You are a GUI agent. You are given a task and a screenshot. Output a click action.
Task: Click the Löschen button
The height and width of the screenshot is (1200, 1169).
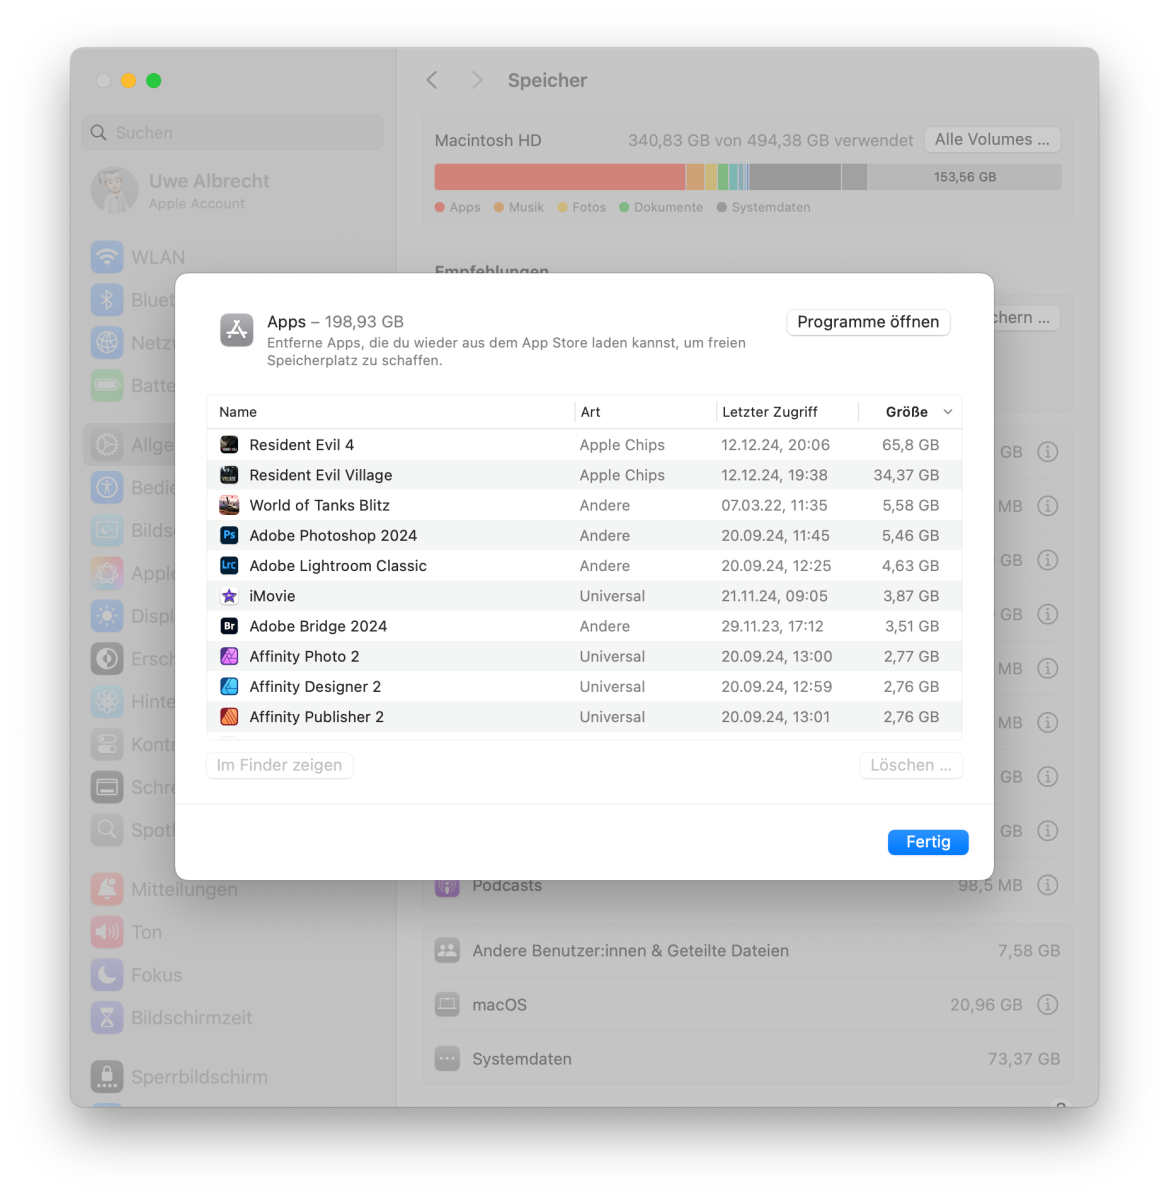coord(911,765)
